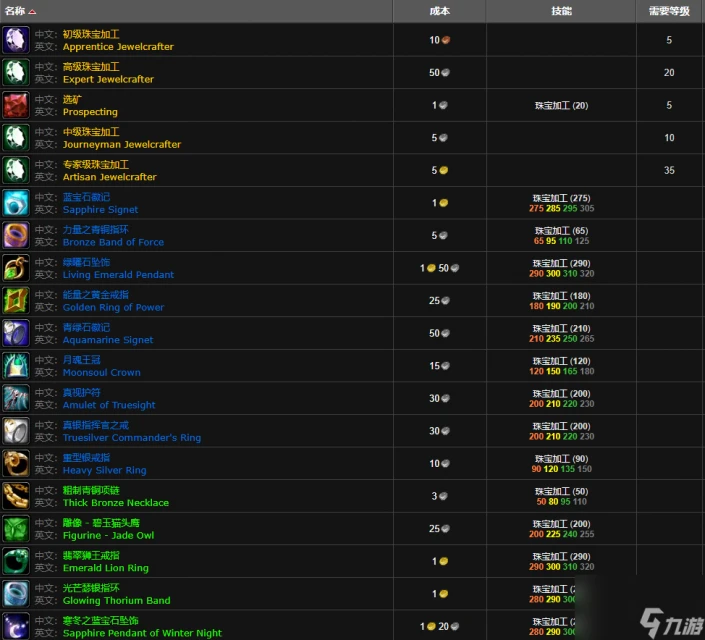Sort by the 需要等级 column header
705x640 pixels.
669,11
